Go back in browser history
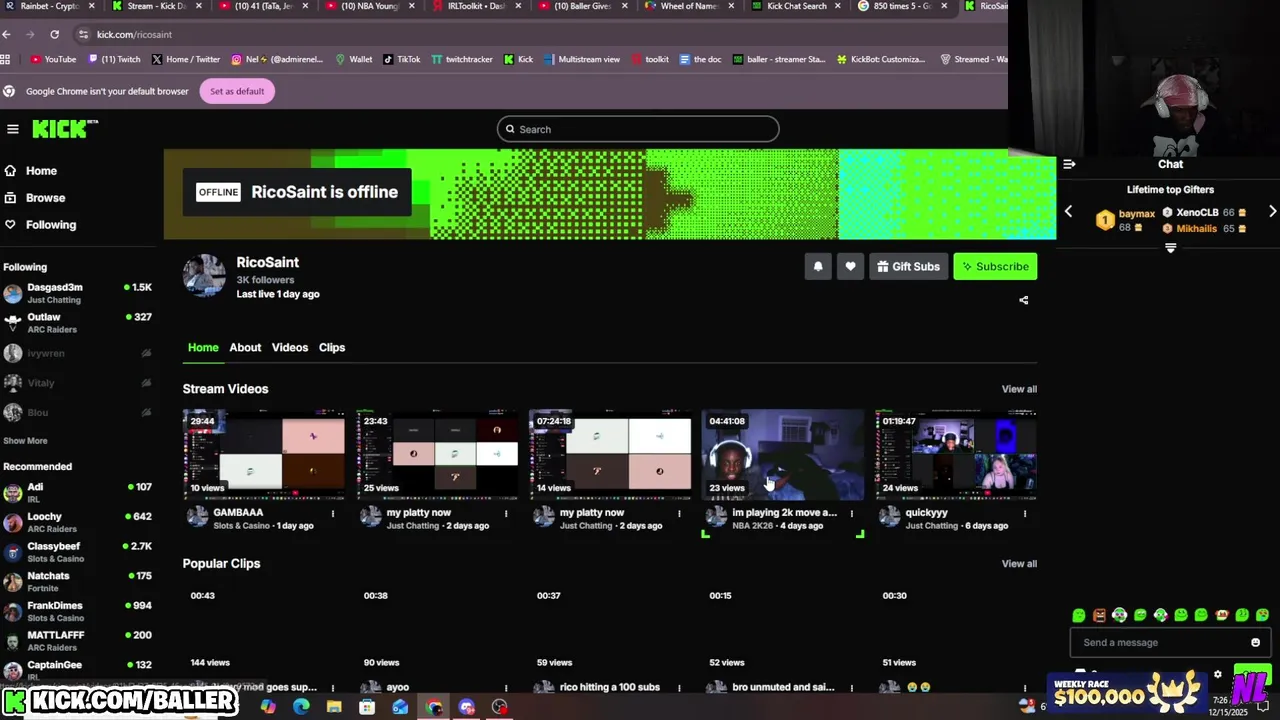This screenshot has width=1280, height=720. click(7, 34)
